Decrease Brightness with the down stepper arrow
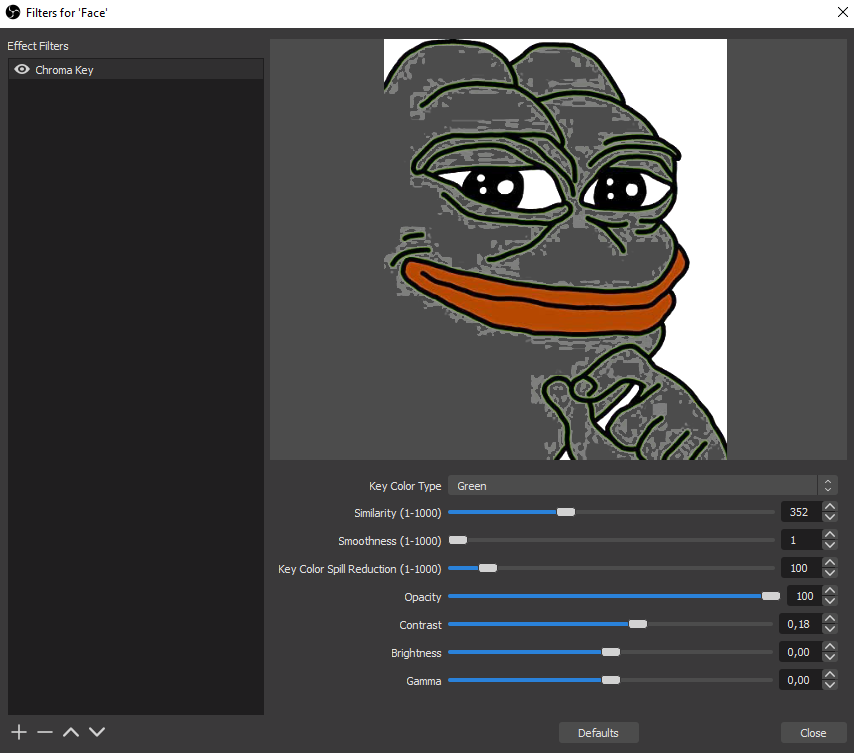 tap(829, 657)
